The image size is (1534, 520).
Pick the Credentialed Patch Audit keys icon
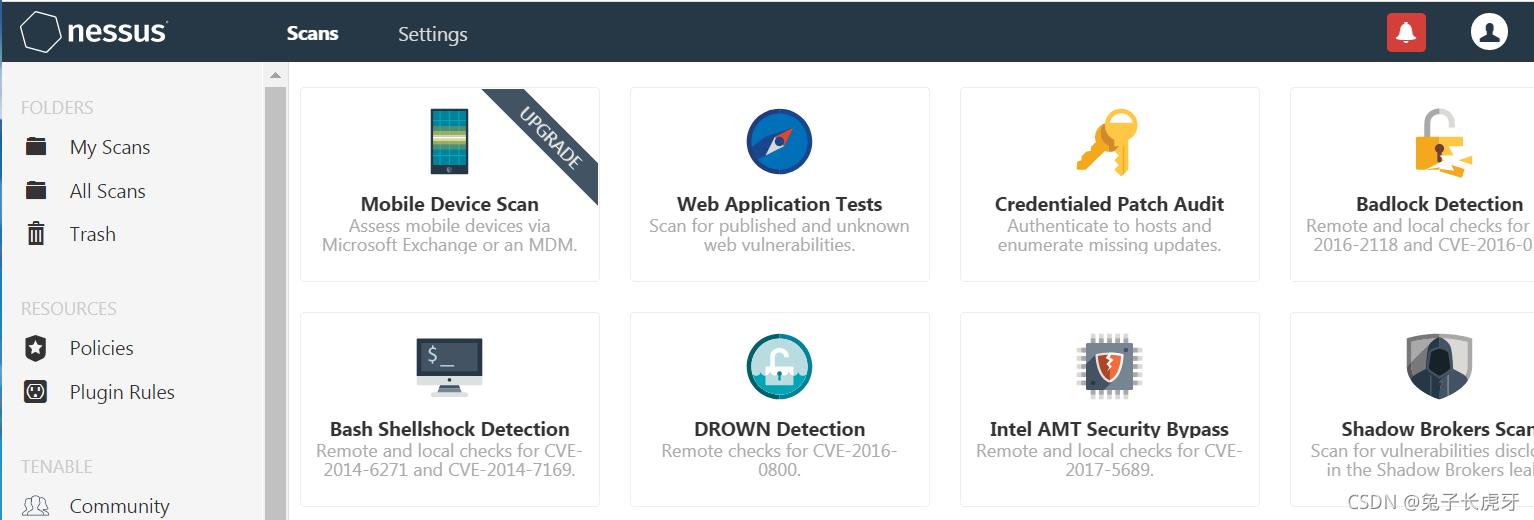pos(1108,142)
